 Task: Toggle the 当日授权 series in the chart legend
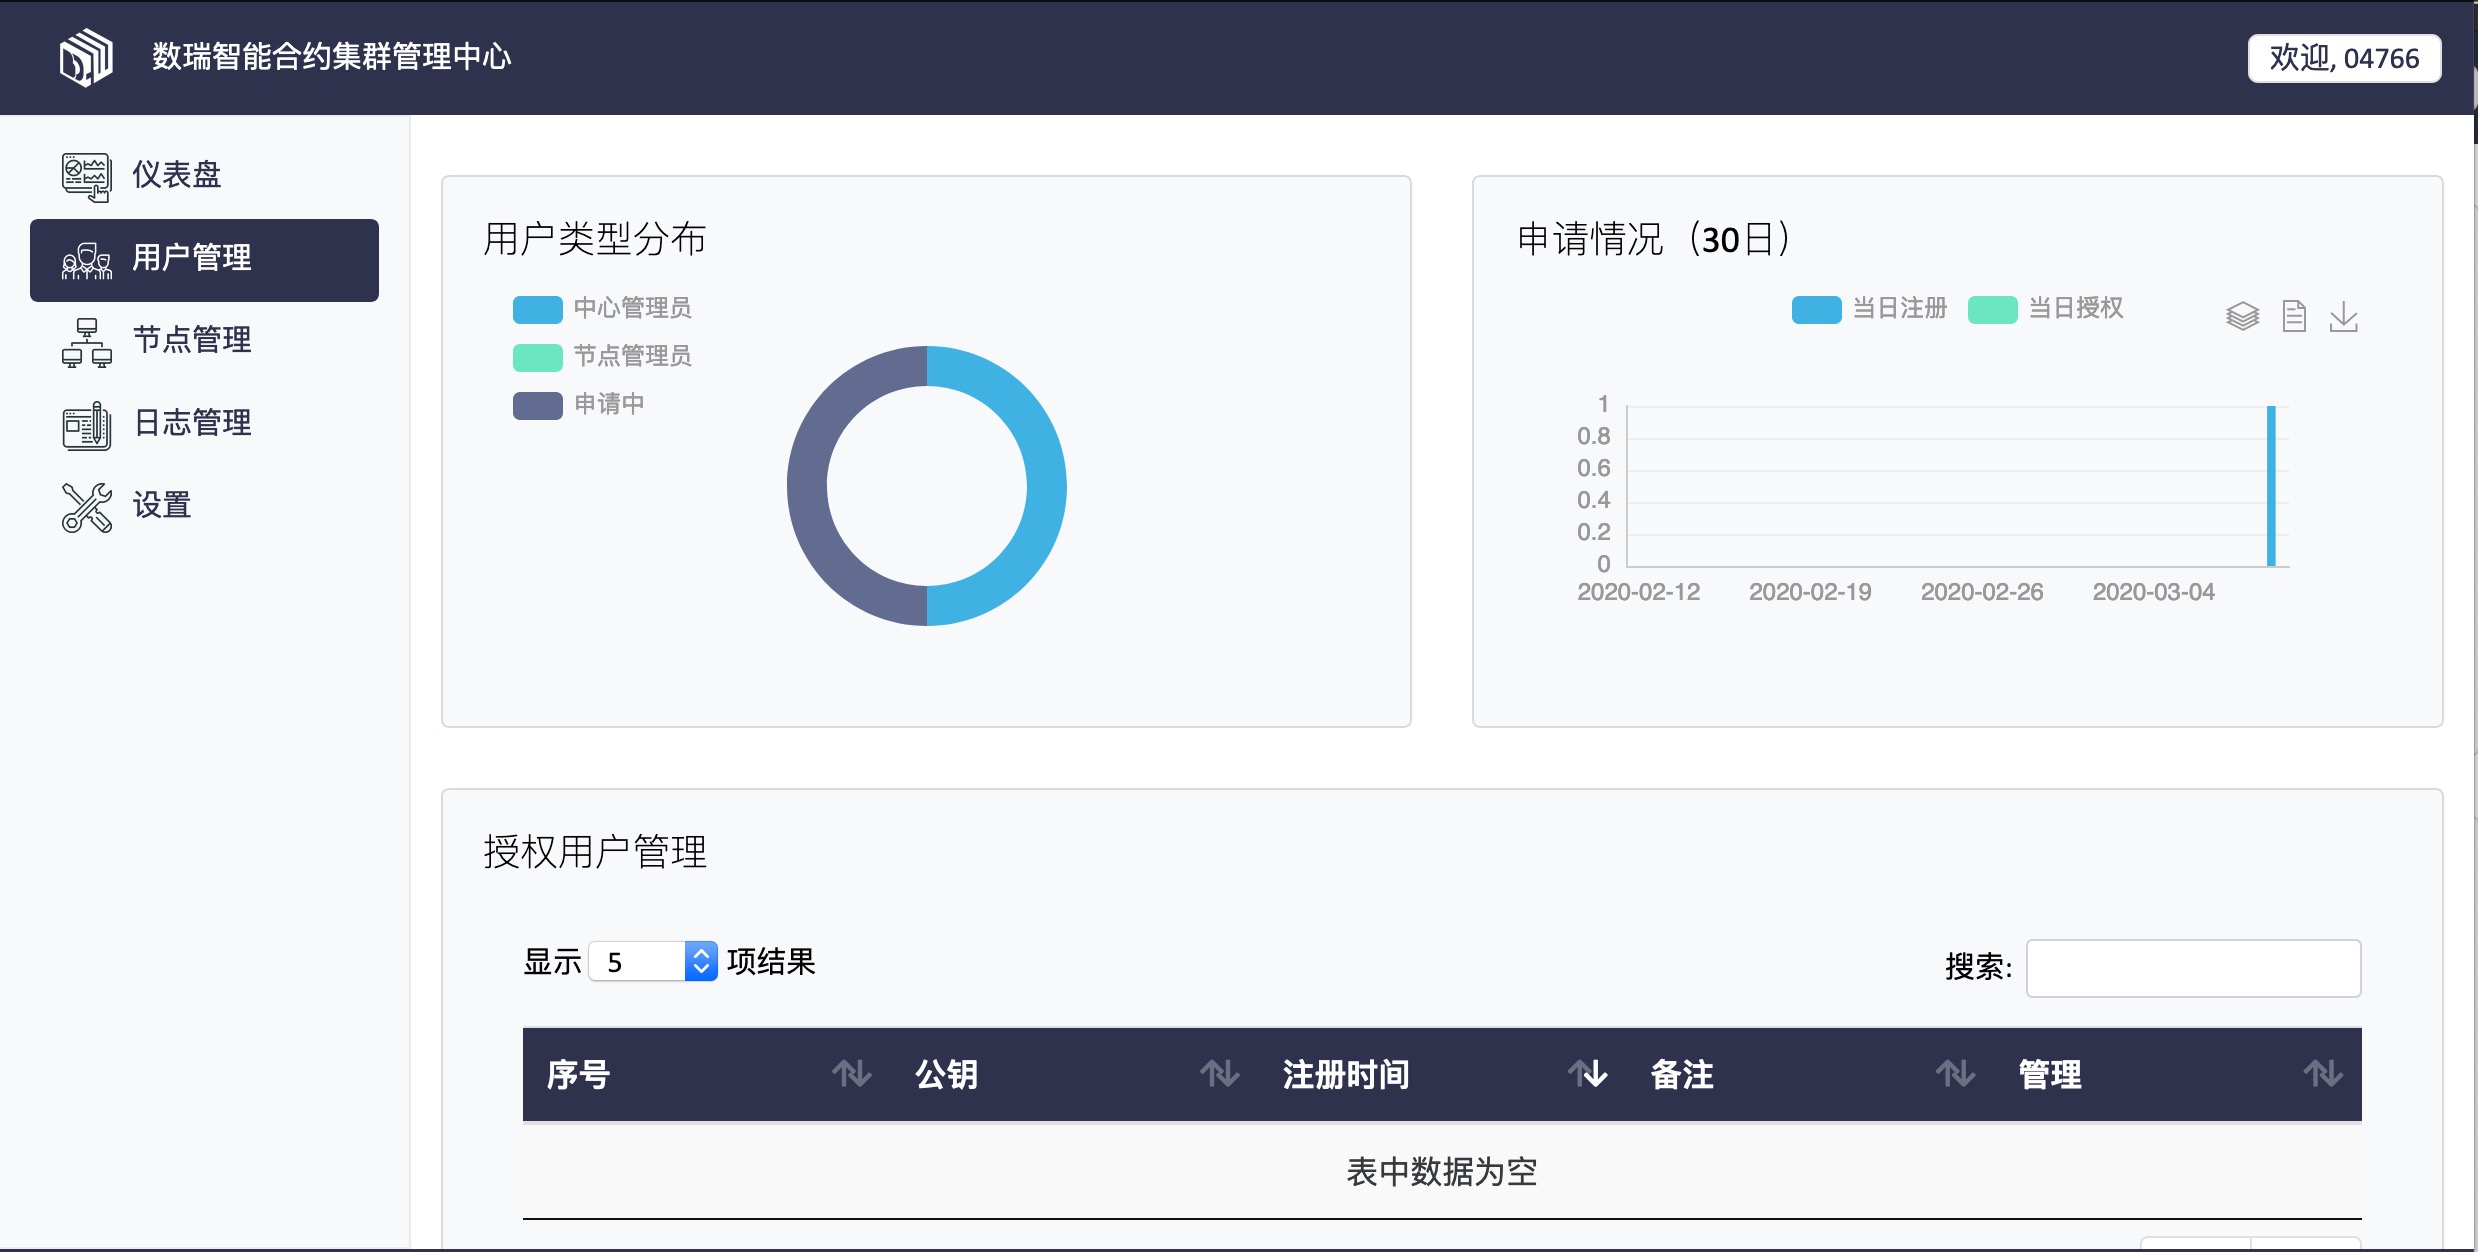click(2046, 309)
